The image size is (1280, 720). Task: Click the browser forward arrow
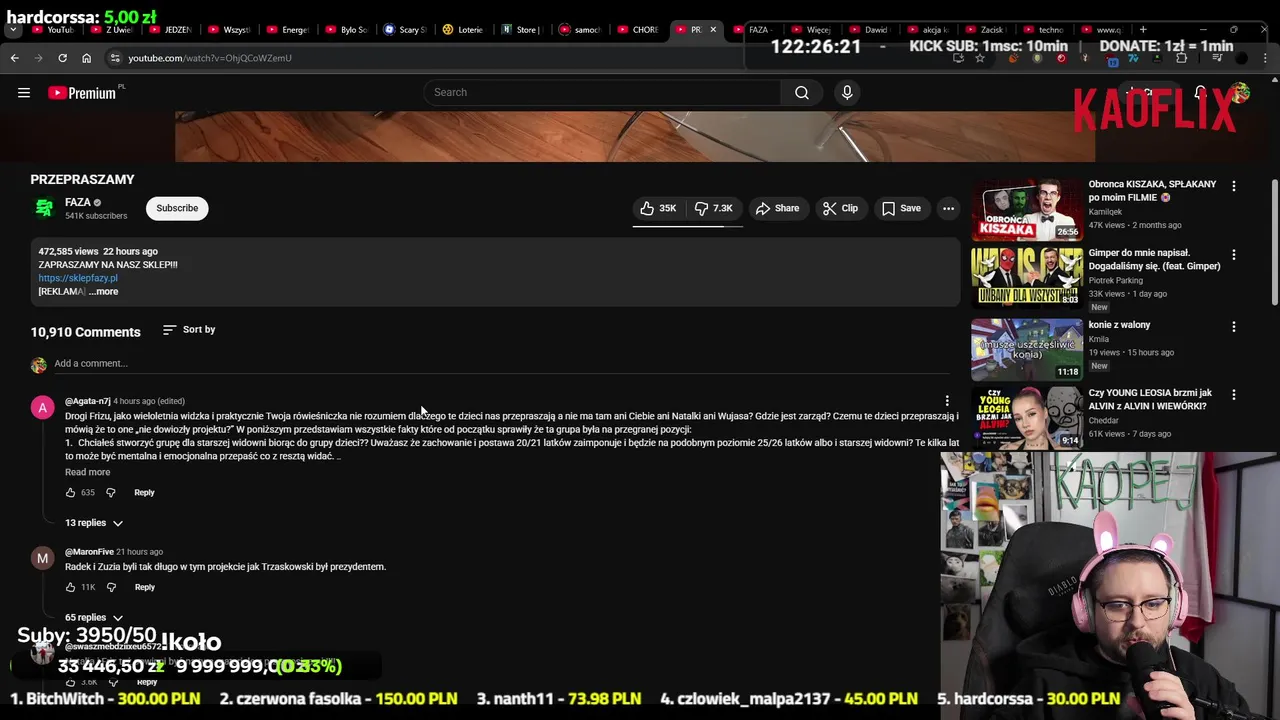[x=38, y=58]
